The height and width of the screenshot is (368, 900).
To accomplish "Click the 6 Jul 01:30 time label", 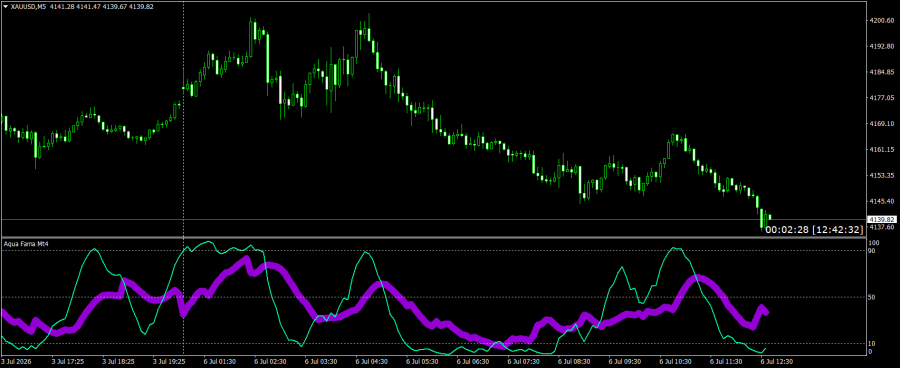I will coord(219,362).
